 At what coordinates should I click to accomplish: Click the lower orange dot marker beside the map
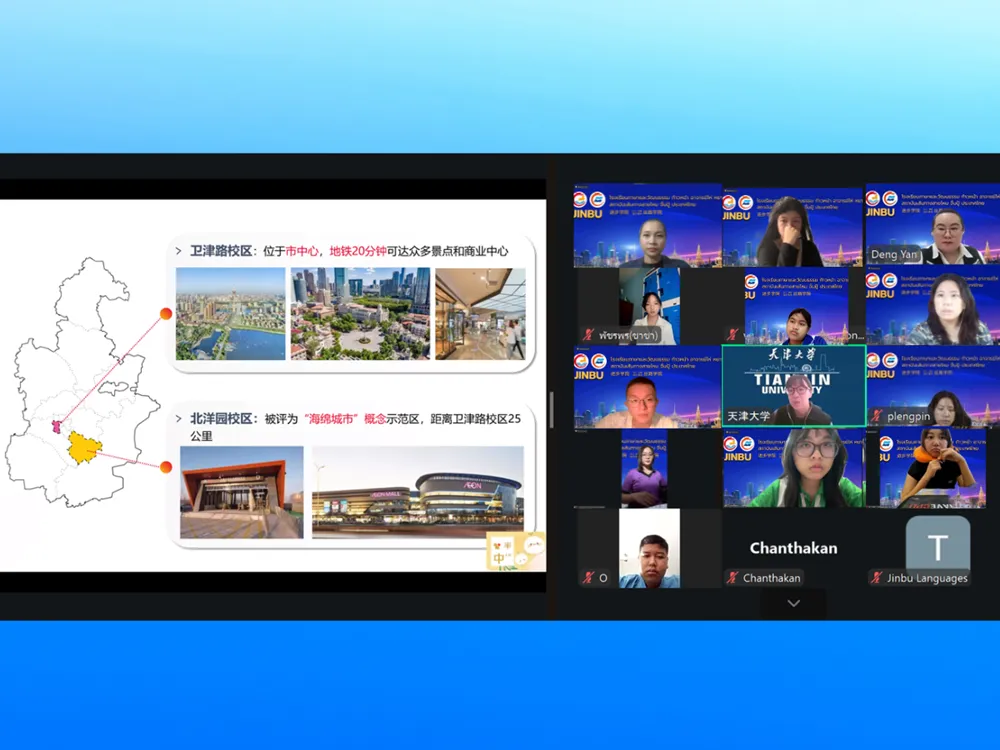tap(166, 466)
